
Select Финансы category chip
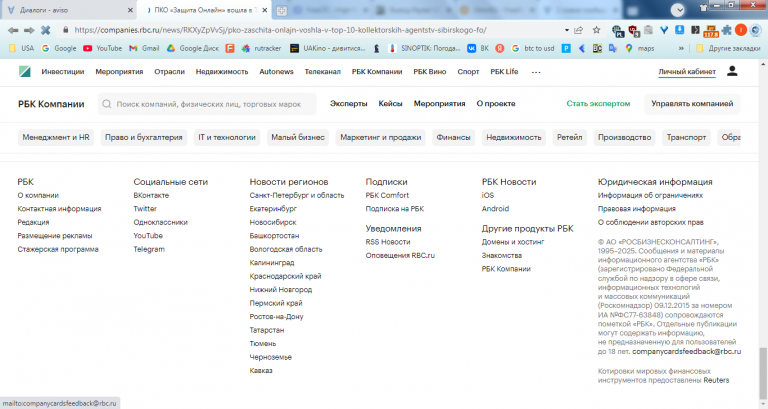click(453, 137)
